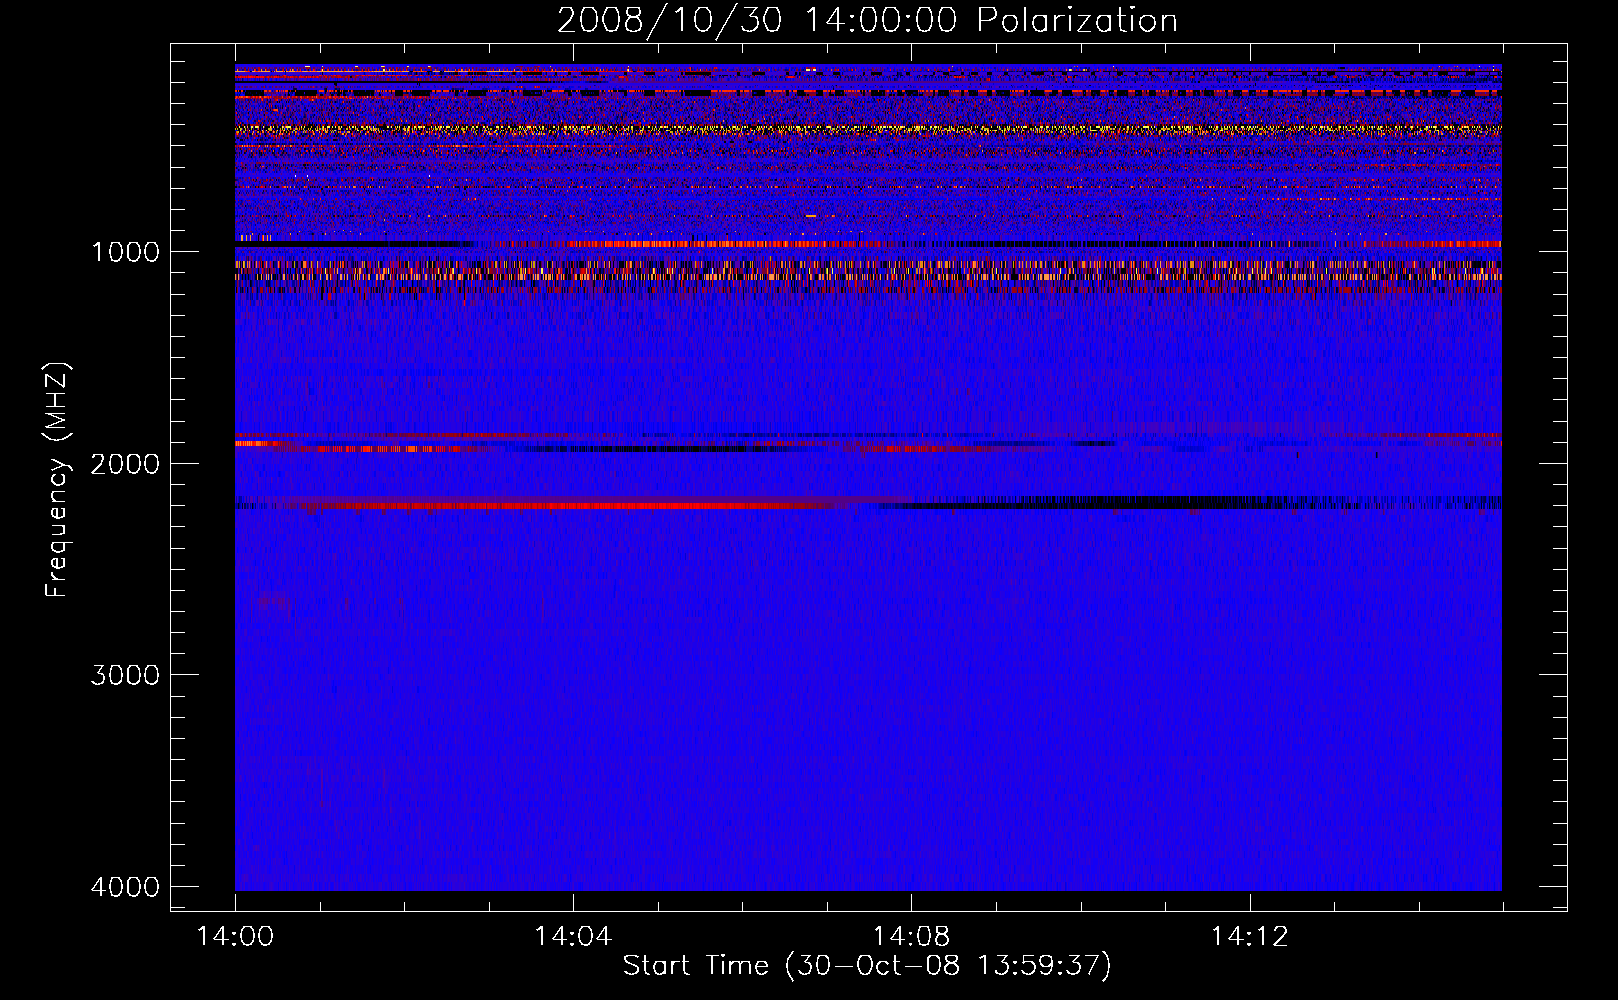Click the 4000 frequency tick label
The height and width of the screenshot is (1000, 1618).
pyautogui.click(x=125, y=886)
